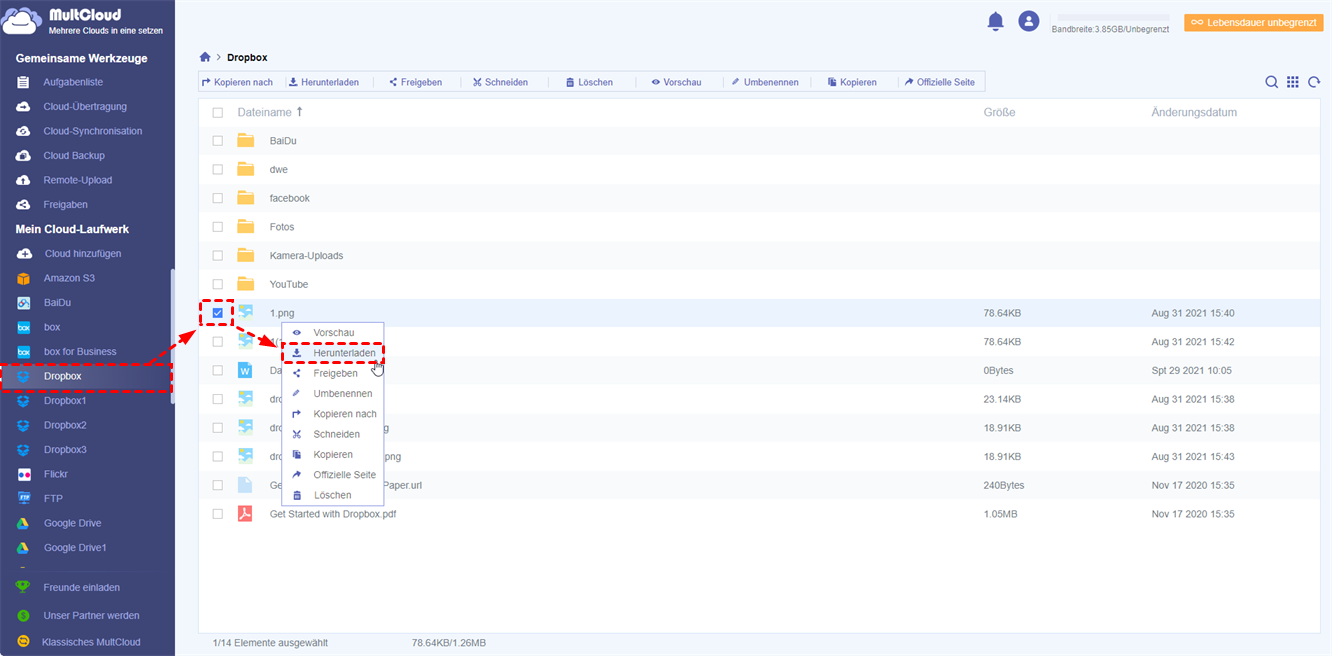Go to home breadcrumb icon
The width and height of the screenshot is (1332, 656).
[x=205, y=58]
